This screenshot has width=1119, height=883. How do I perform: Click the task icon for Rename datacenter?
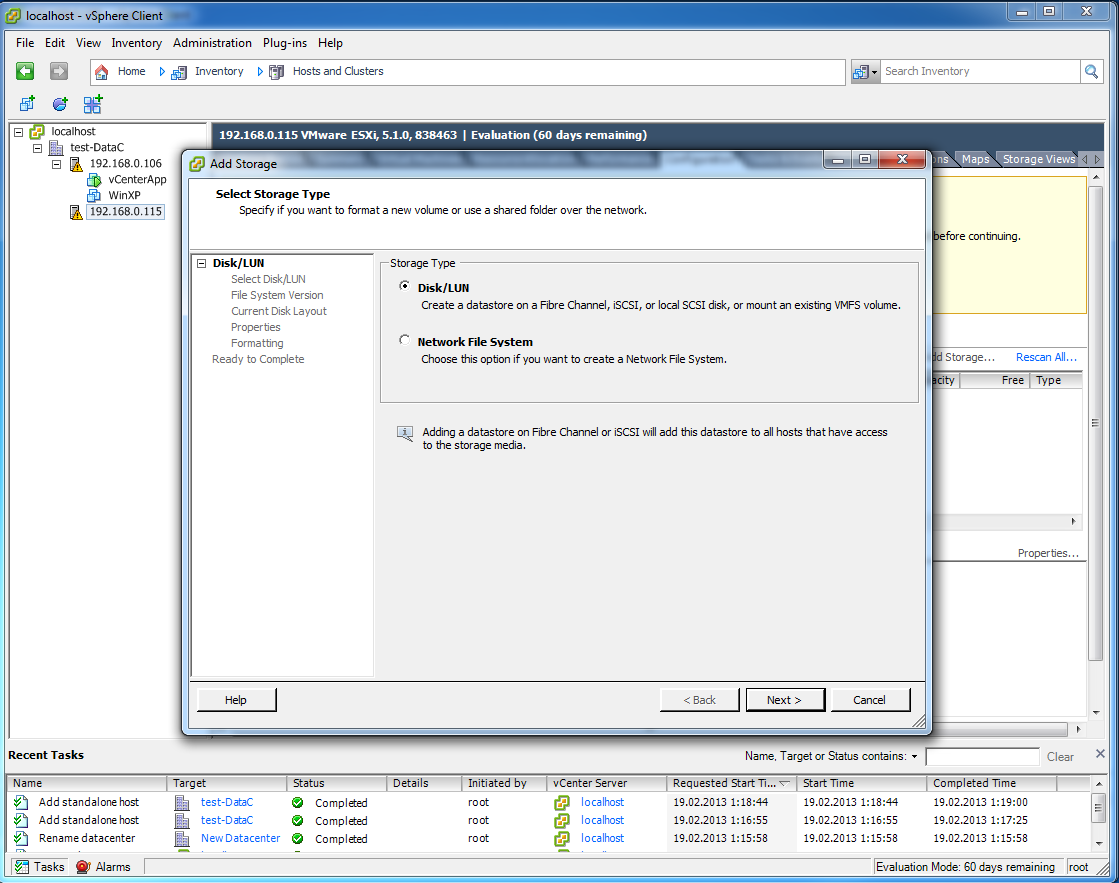click(x=21, y=839)
